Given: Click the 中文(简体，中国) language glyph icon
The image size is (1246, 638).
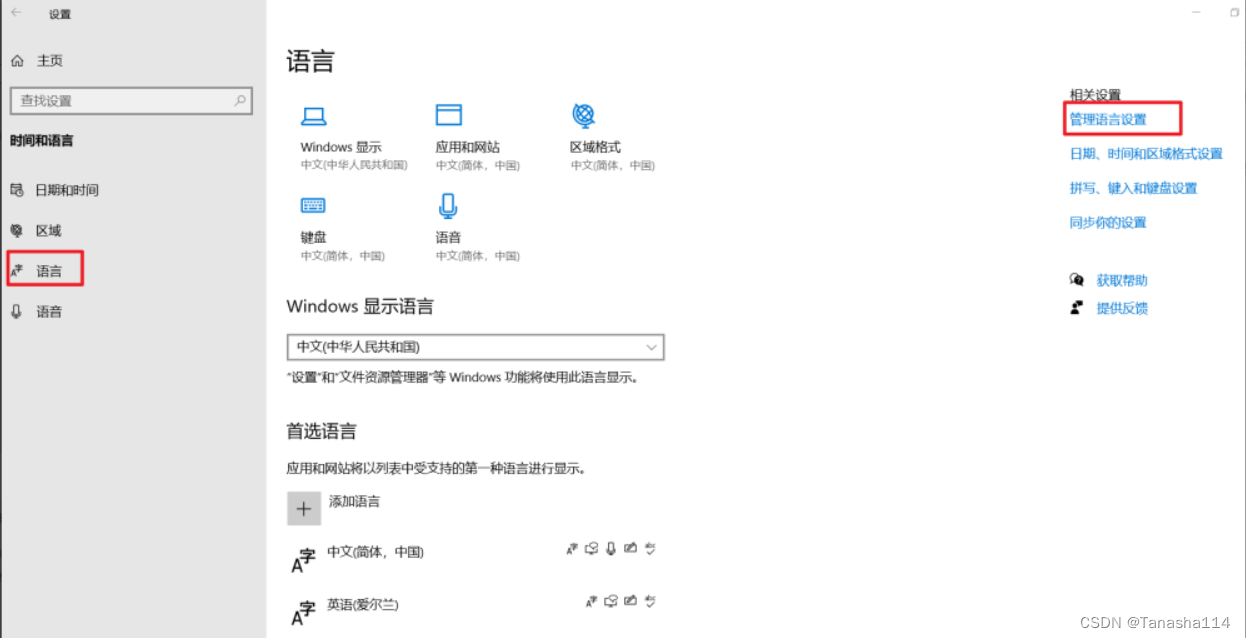Looking at the screenshot, I should [x=303, y=560].
